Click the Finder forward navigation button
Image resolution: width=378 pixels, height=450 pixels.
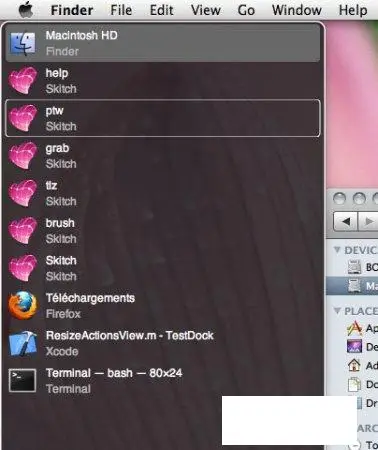click(368, 221)
